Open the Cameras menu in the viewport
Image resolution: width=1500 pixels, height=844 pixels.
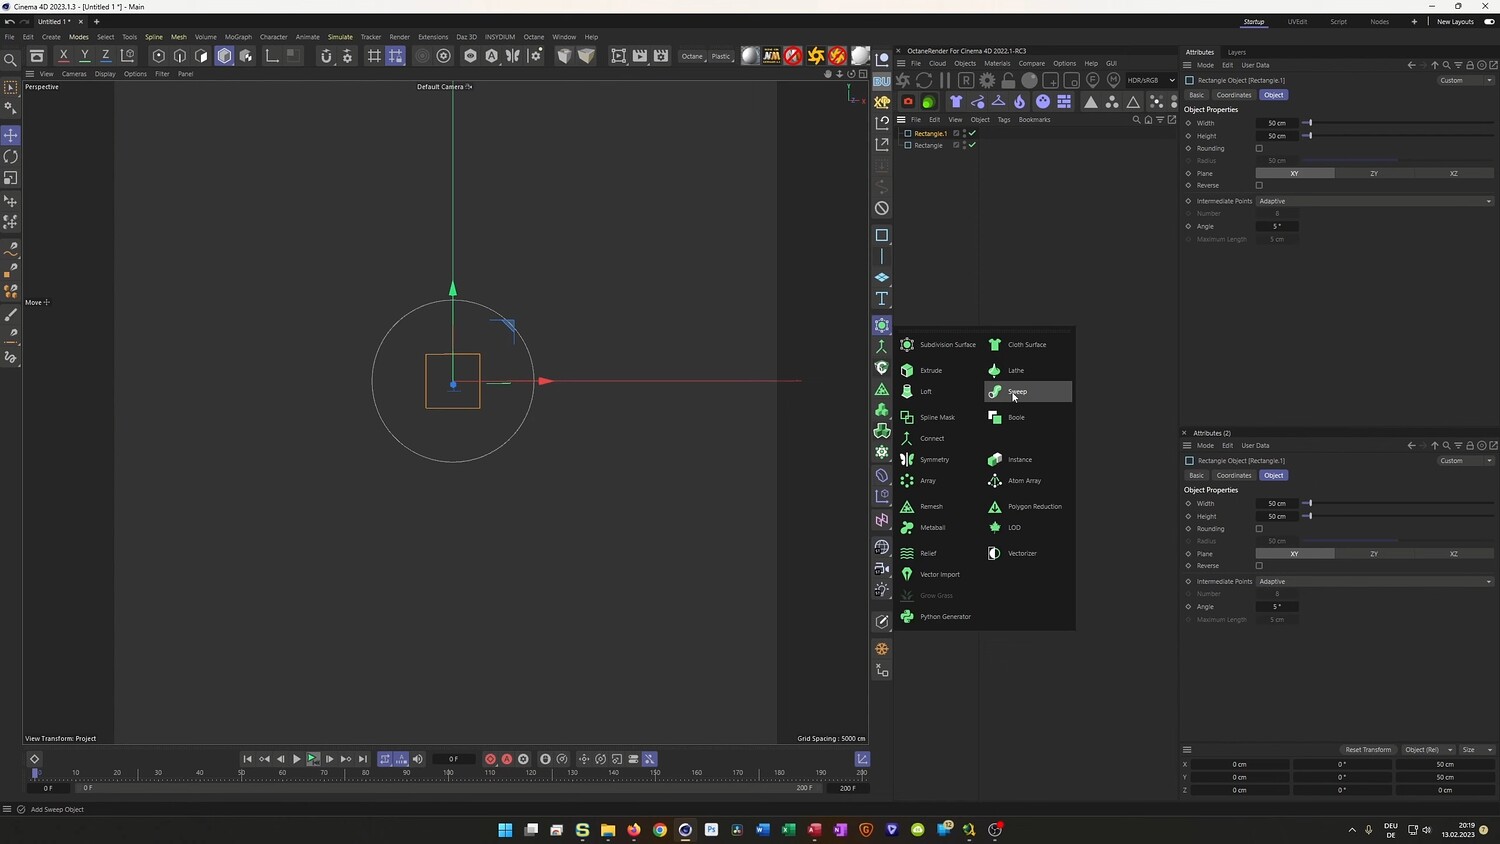74,74
